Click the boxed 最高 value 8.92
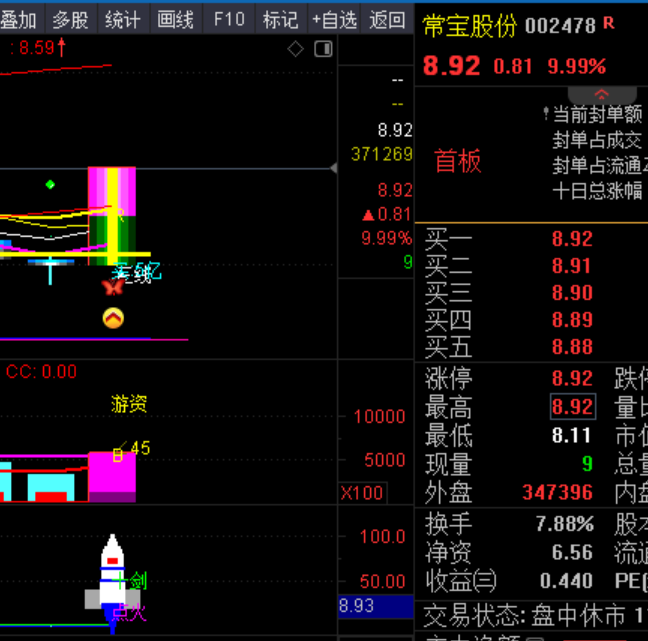This screenshot has width=648, height=641. (x=573, y=407)
